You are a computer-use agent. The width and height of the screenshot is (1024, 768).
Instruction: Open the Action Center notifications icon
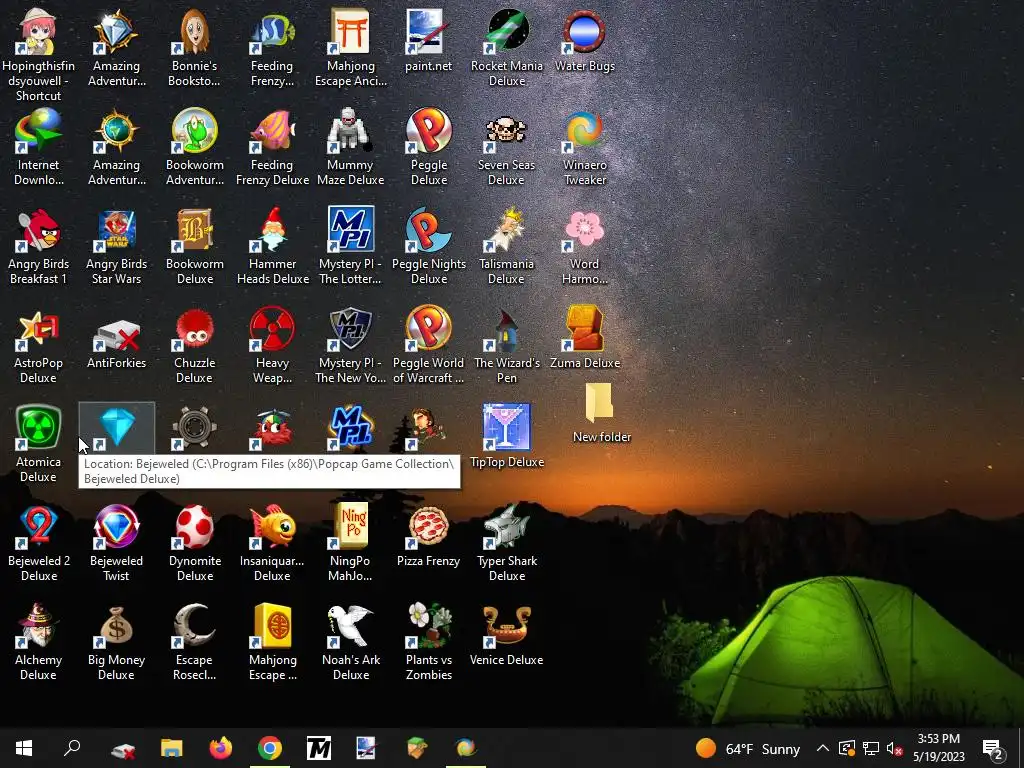pyautogui.click(x=993, y=748)
